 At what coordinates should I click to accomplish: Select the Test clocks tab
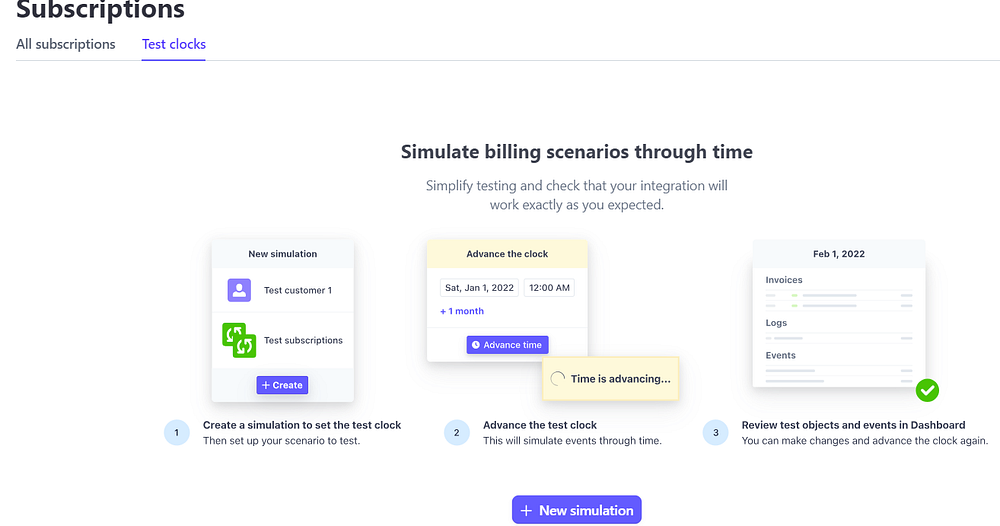tap(173, 44)
